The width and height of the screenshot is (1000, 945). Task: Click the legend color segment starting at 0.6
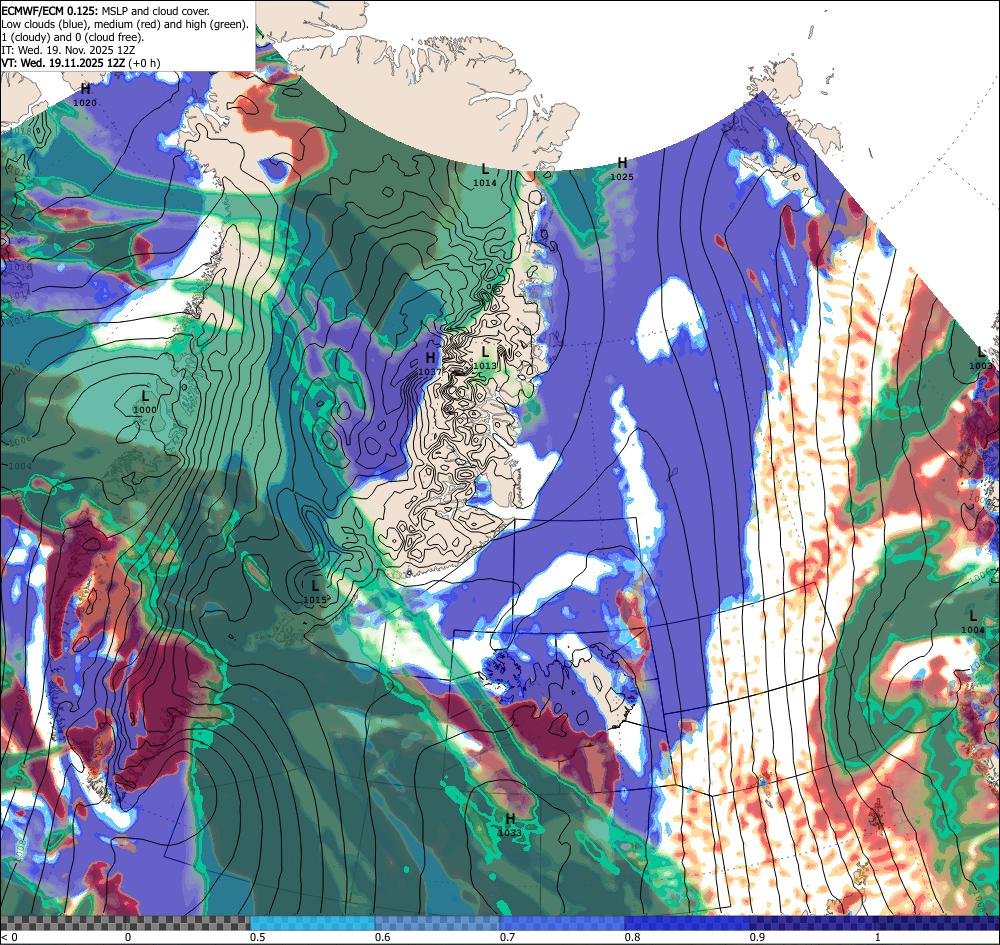click(x=438, y=923)
